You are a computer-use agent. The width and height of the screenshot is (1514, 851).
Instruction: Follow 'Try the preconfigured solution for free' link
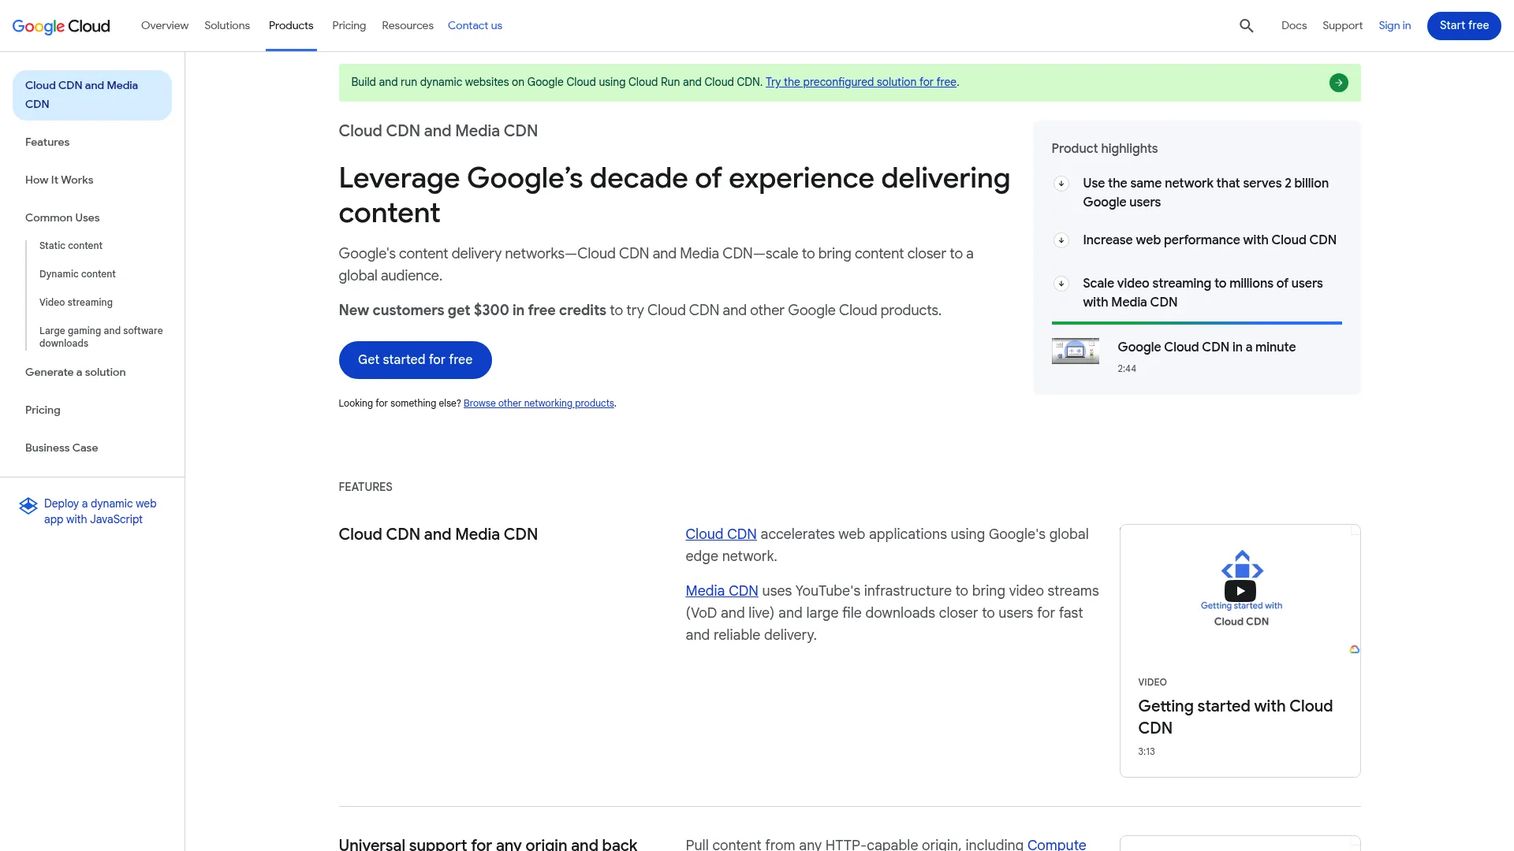[x=861, y=82]
